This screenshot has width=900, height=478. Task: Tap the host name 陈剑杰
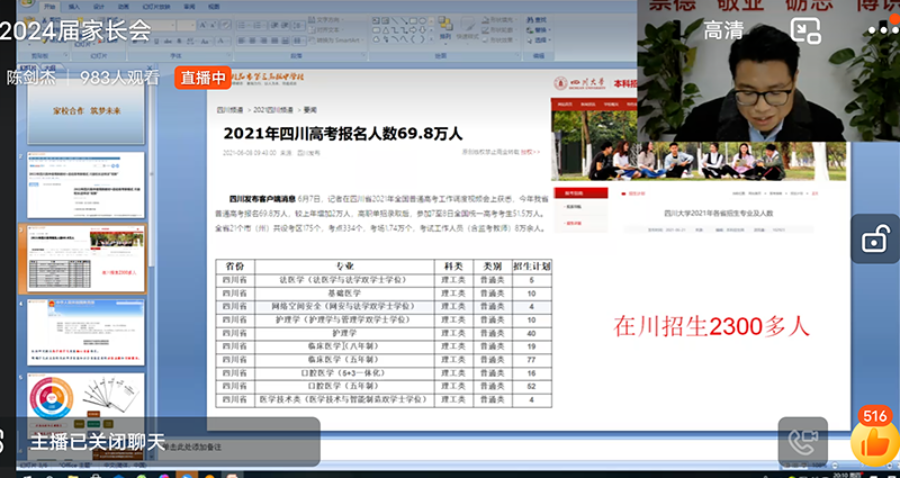coord(32,77)
